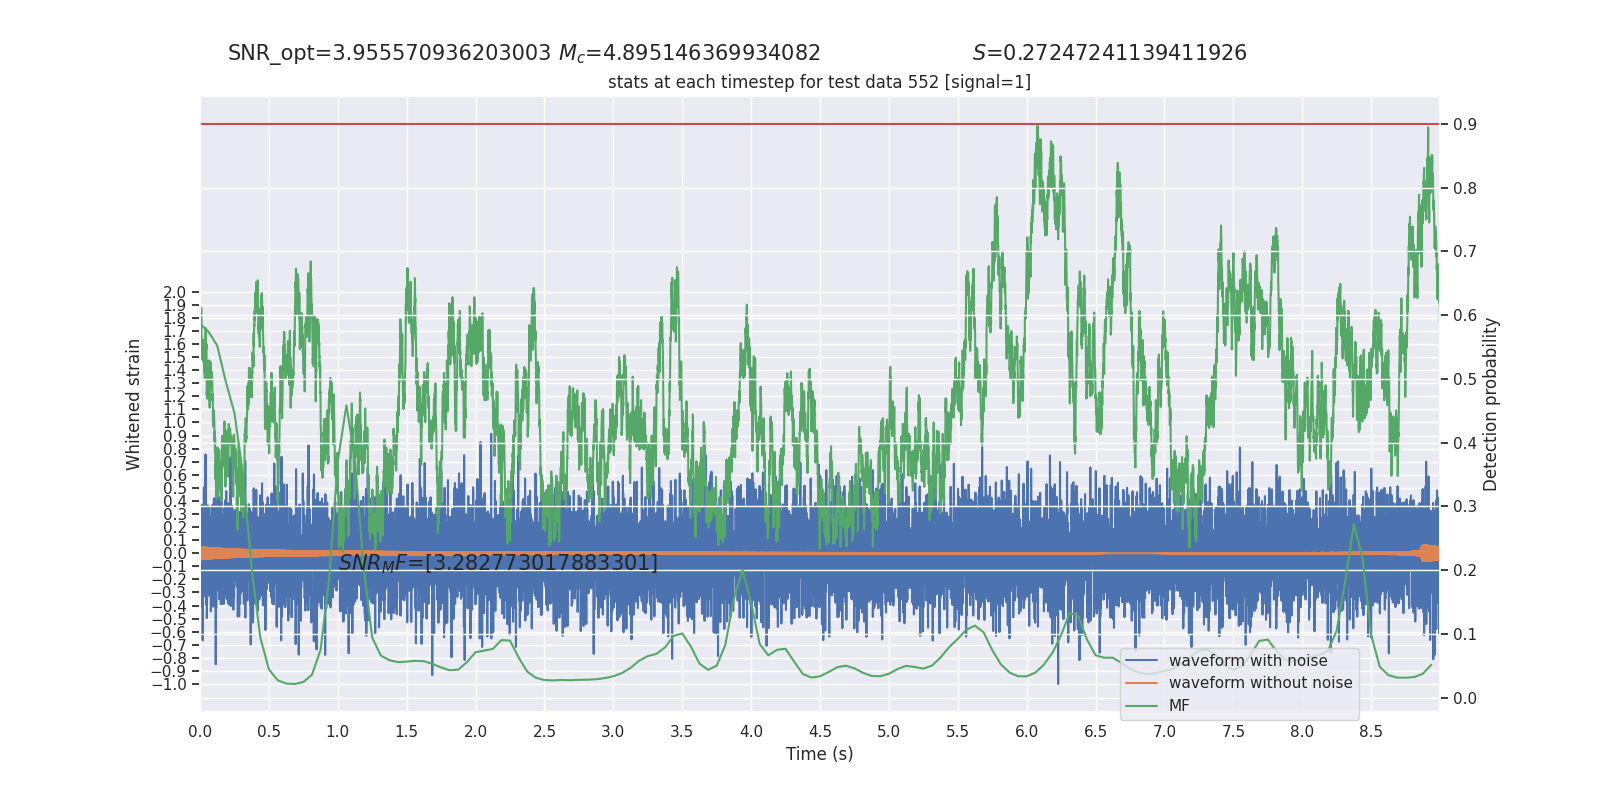The width and height of the screenshot is (1600, 800).
Task: Click the SNR_MF annotation inside the plot
Action: (x=498, y=563)
